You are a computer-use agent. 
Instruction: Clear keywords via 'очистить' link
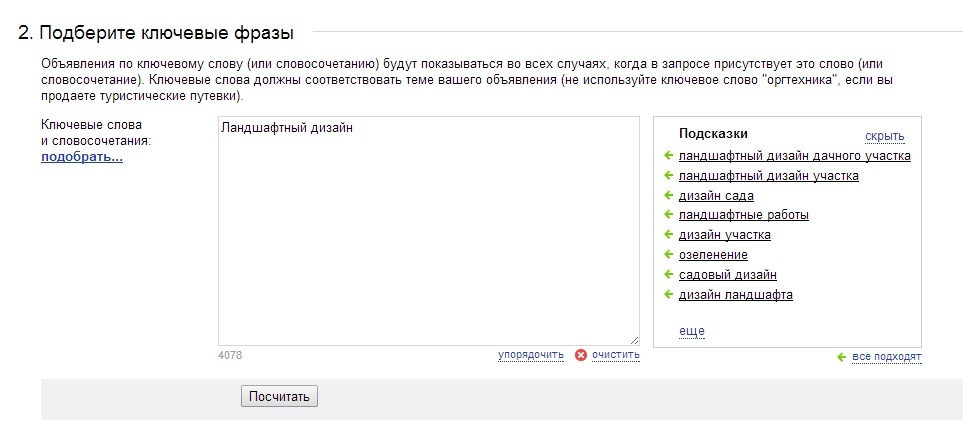[616, 355]
